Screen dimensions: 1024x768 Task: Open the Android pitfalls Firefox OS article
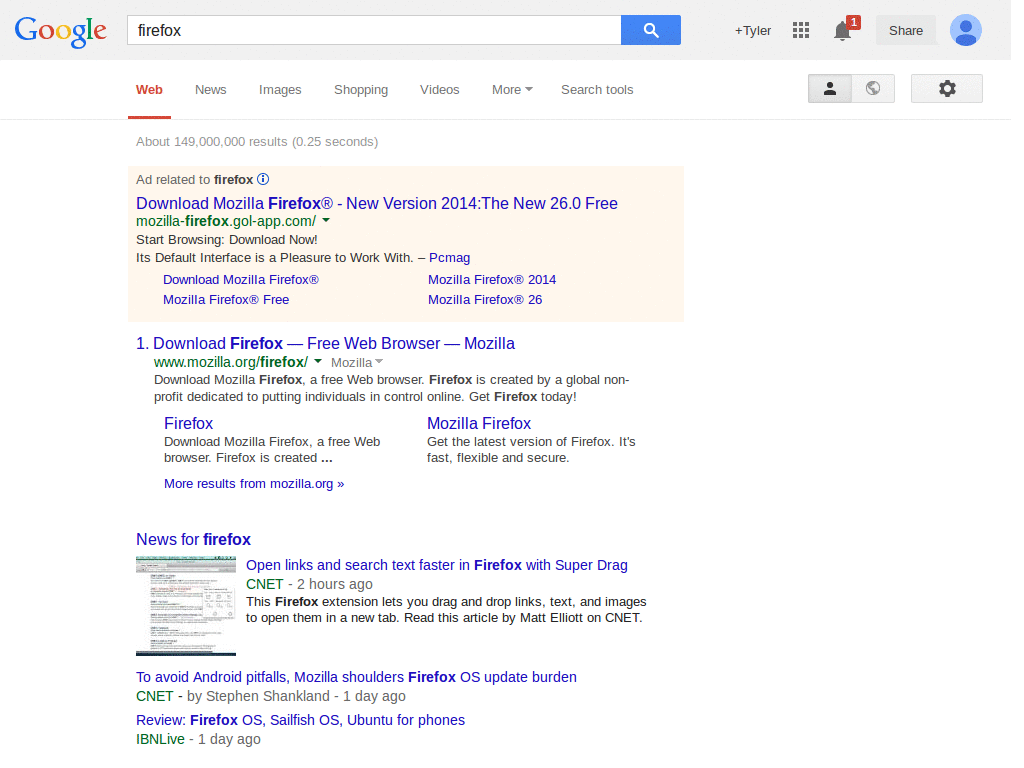356,677
